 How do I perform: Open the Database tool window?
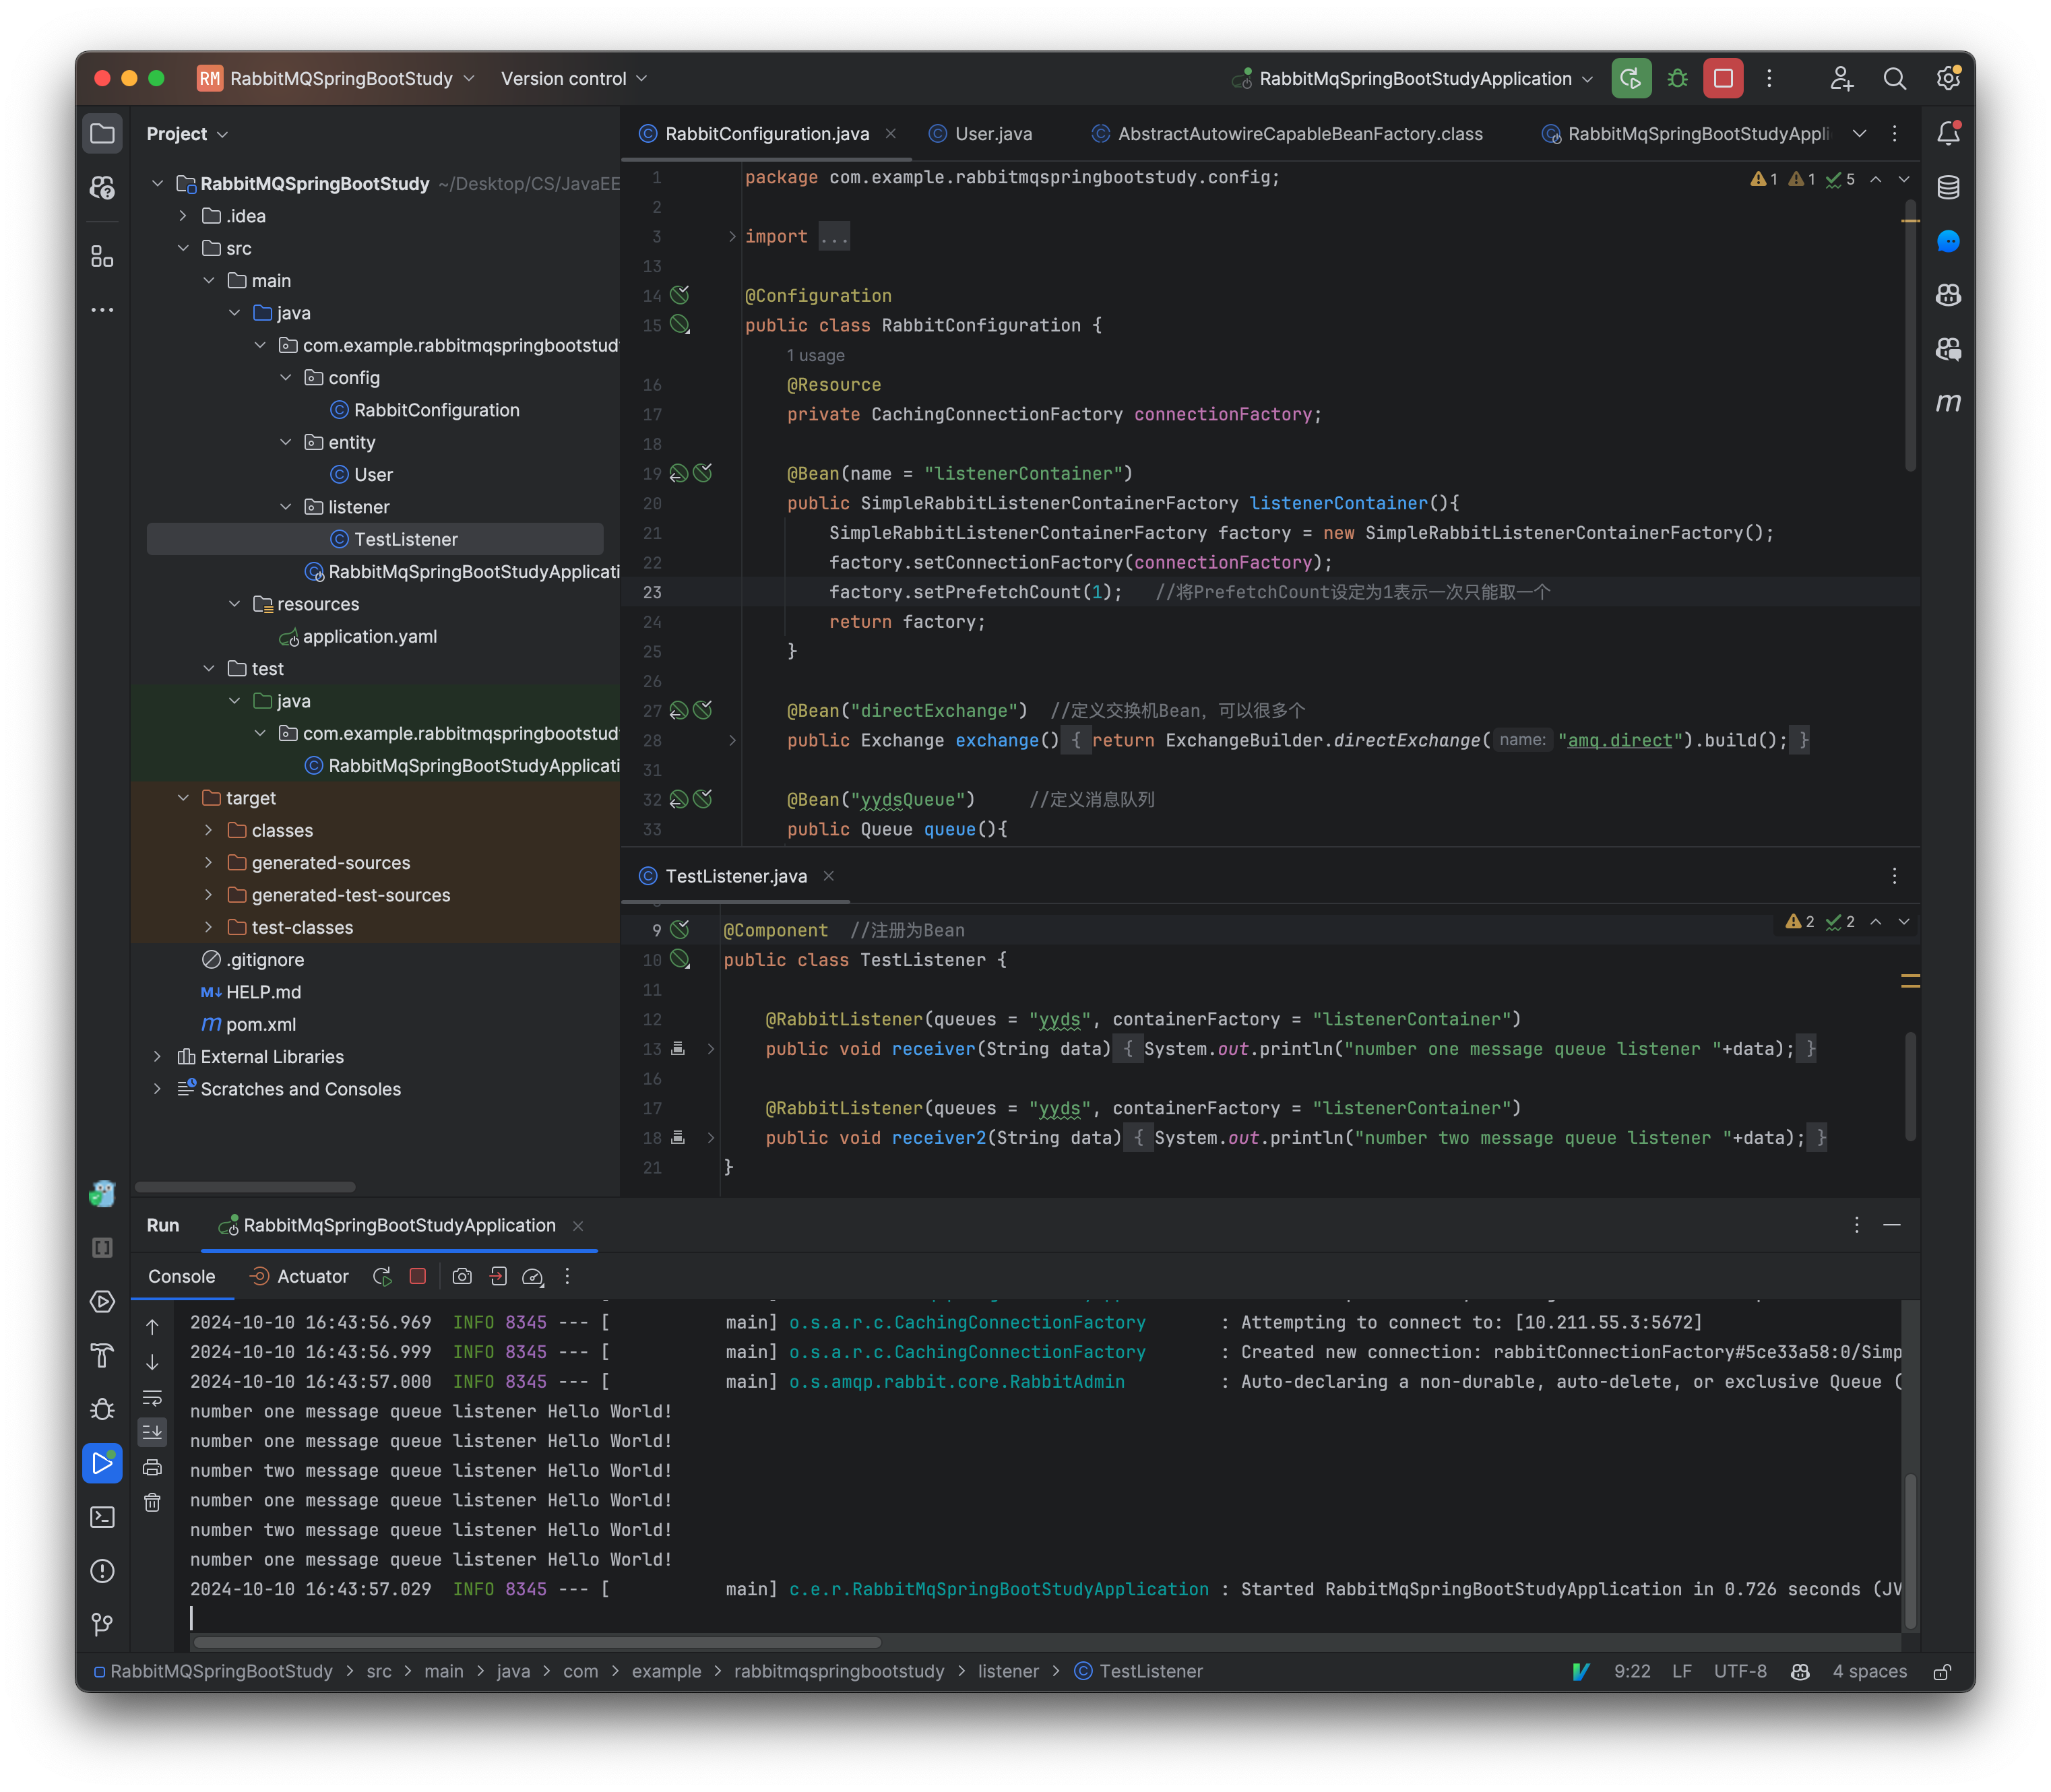pyautogui.click(x=1948, y=187)
